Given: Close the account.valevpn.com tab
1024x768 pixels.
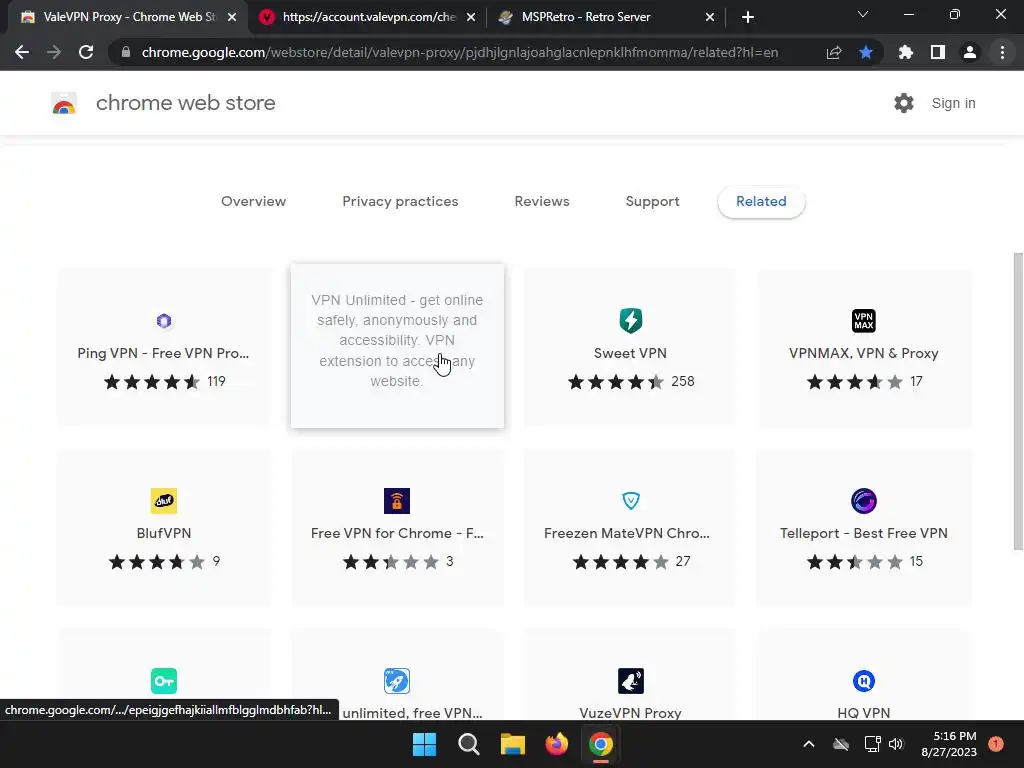Looking at the screenshot, I should 471,18.
